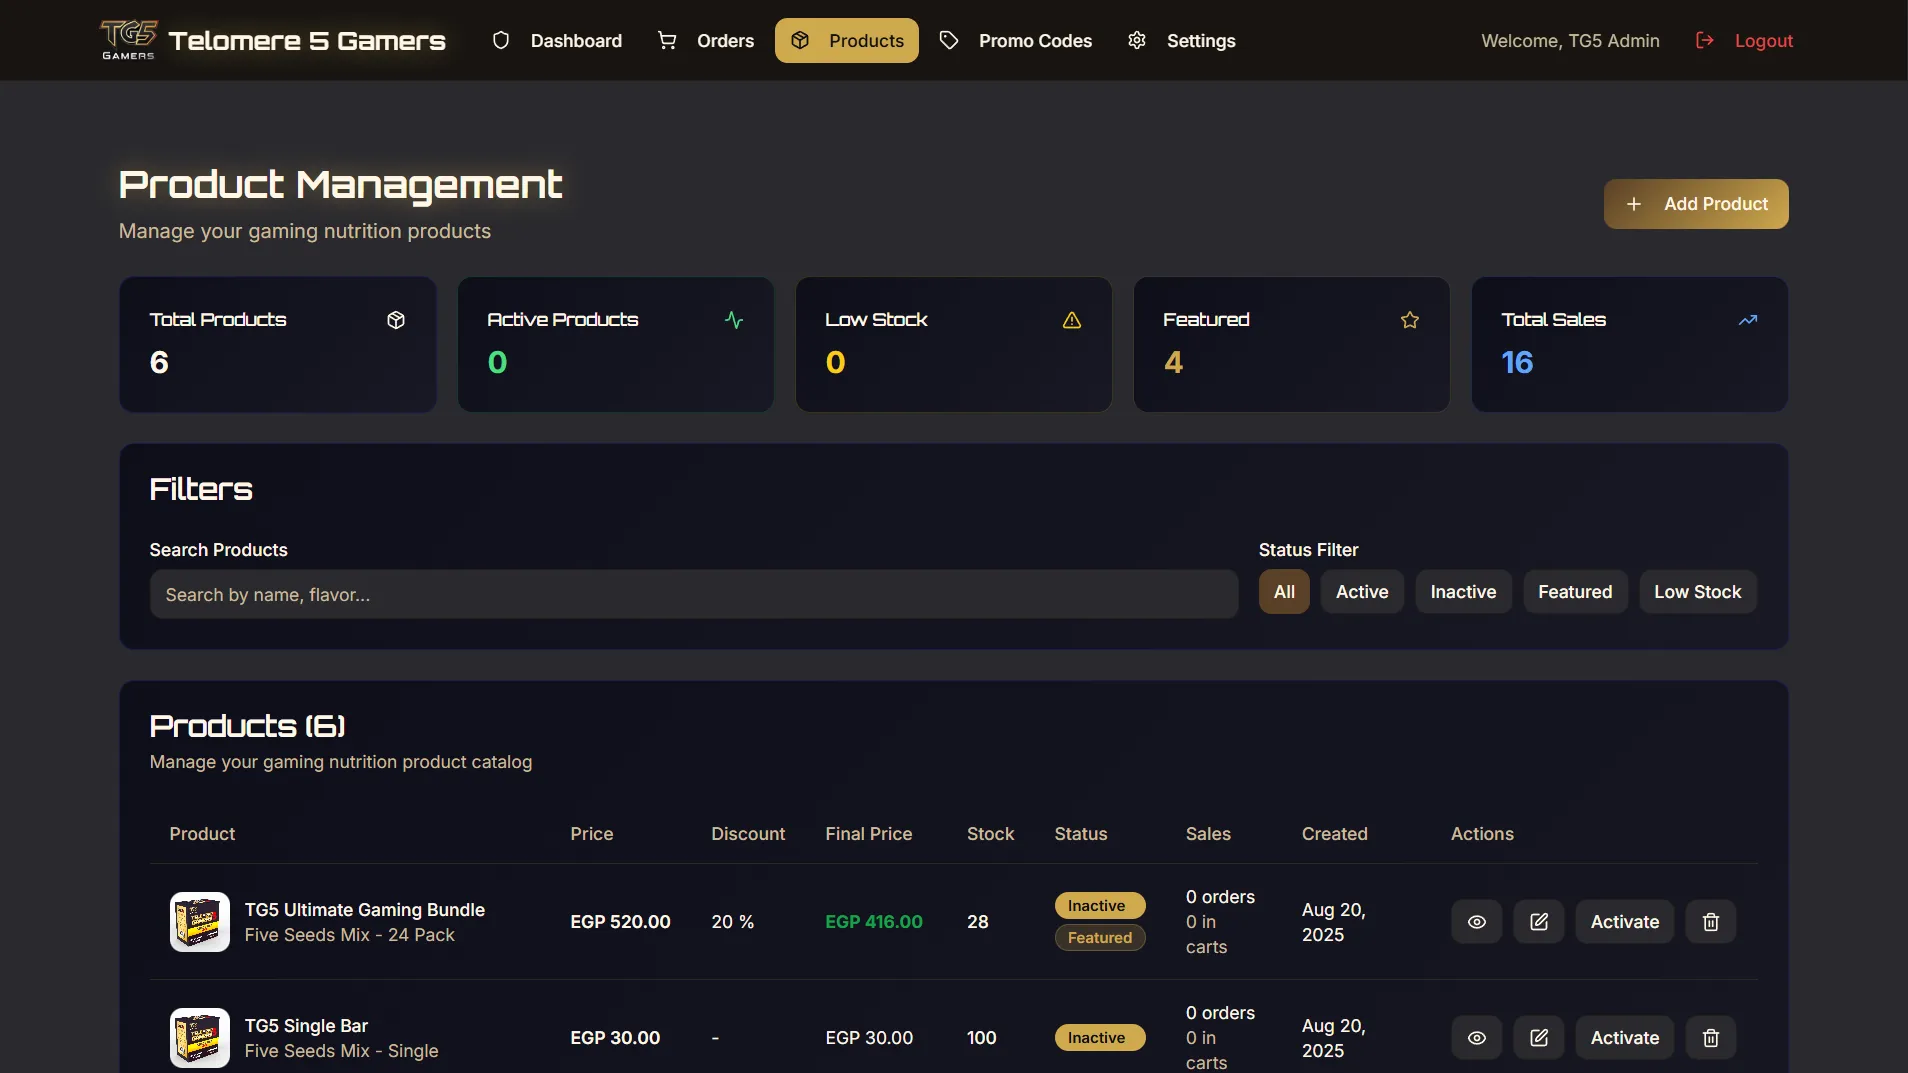1908x1073 pixels.
Task: Click the Inactive badge on Gaming Bundle row
Action: pos(1100,906)
